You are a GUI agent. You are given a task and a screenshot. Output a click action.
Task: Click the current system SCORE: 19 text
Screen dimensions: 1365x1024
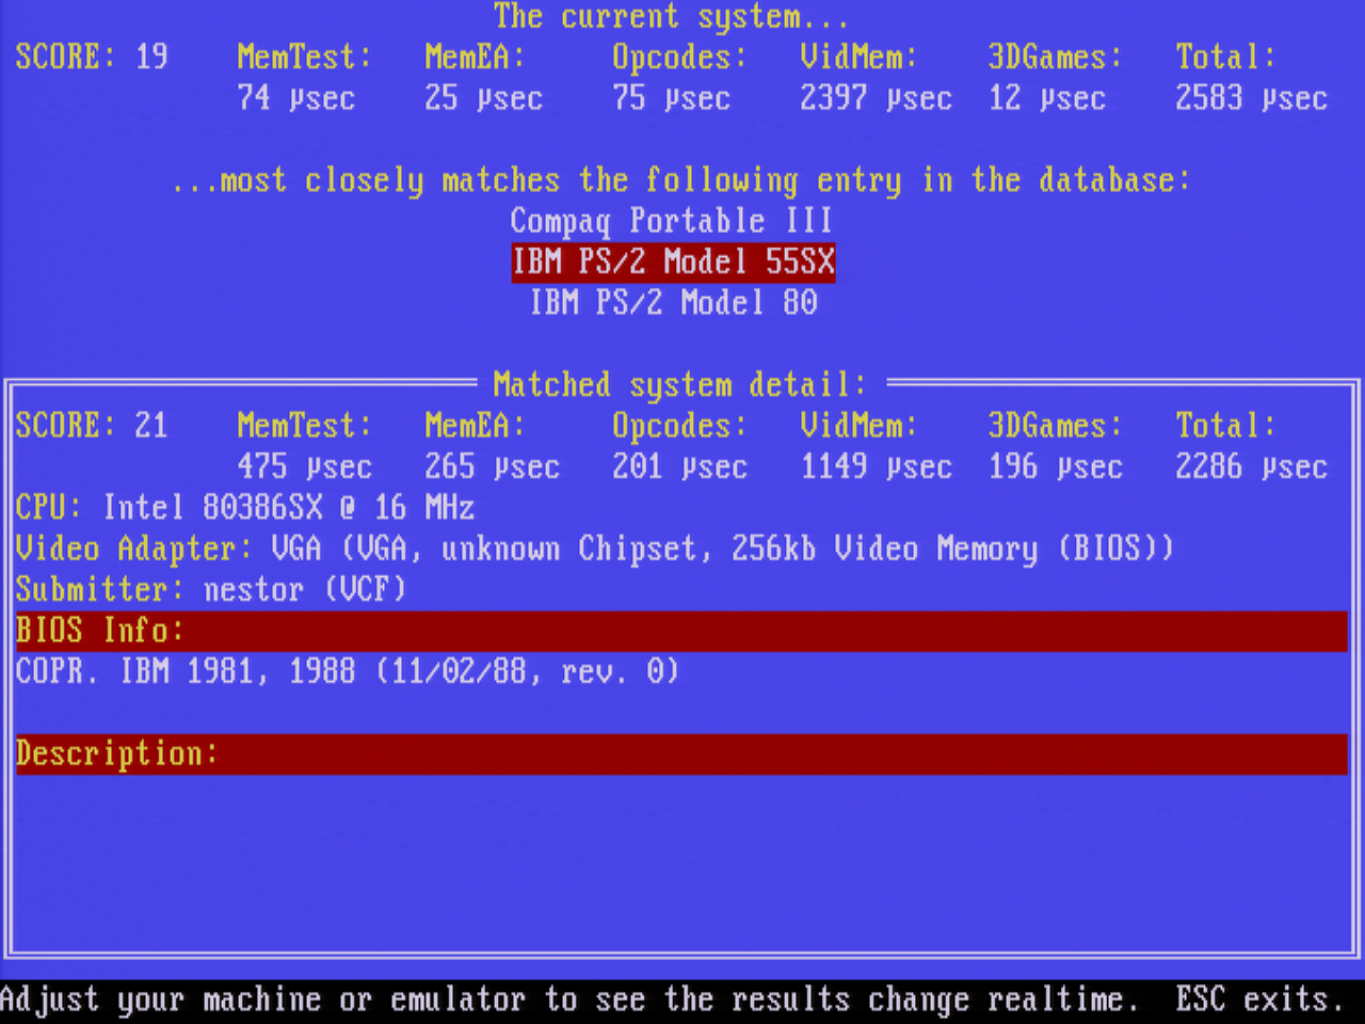tap(92, 57)
